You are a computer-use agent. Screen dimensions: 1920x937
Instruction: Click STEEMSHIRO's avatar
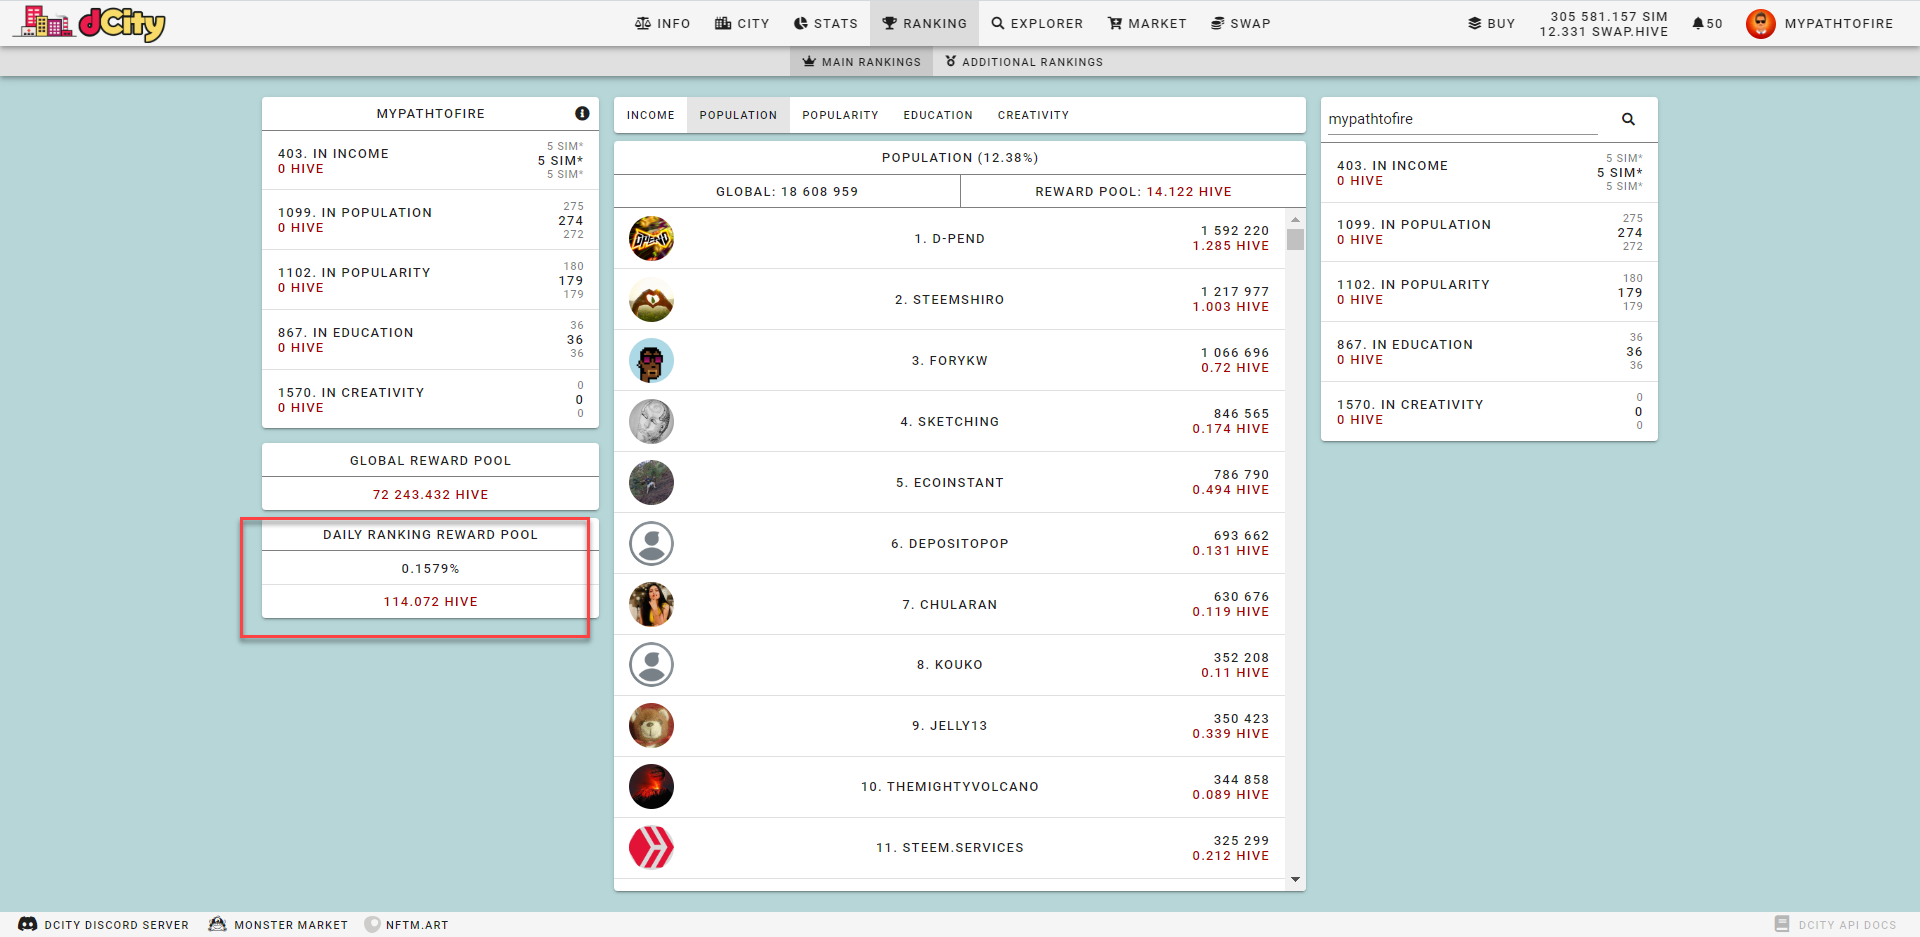(x=651, y=300)
